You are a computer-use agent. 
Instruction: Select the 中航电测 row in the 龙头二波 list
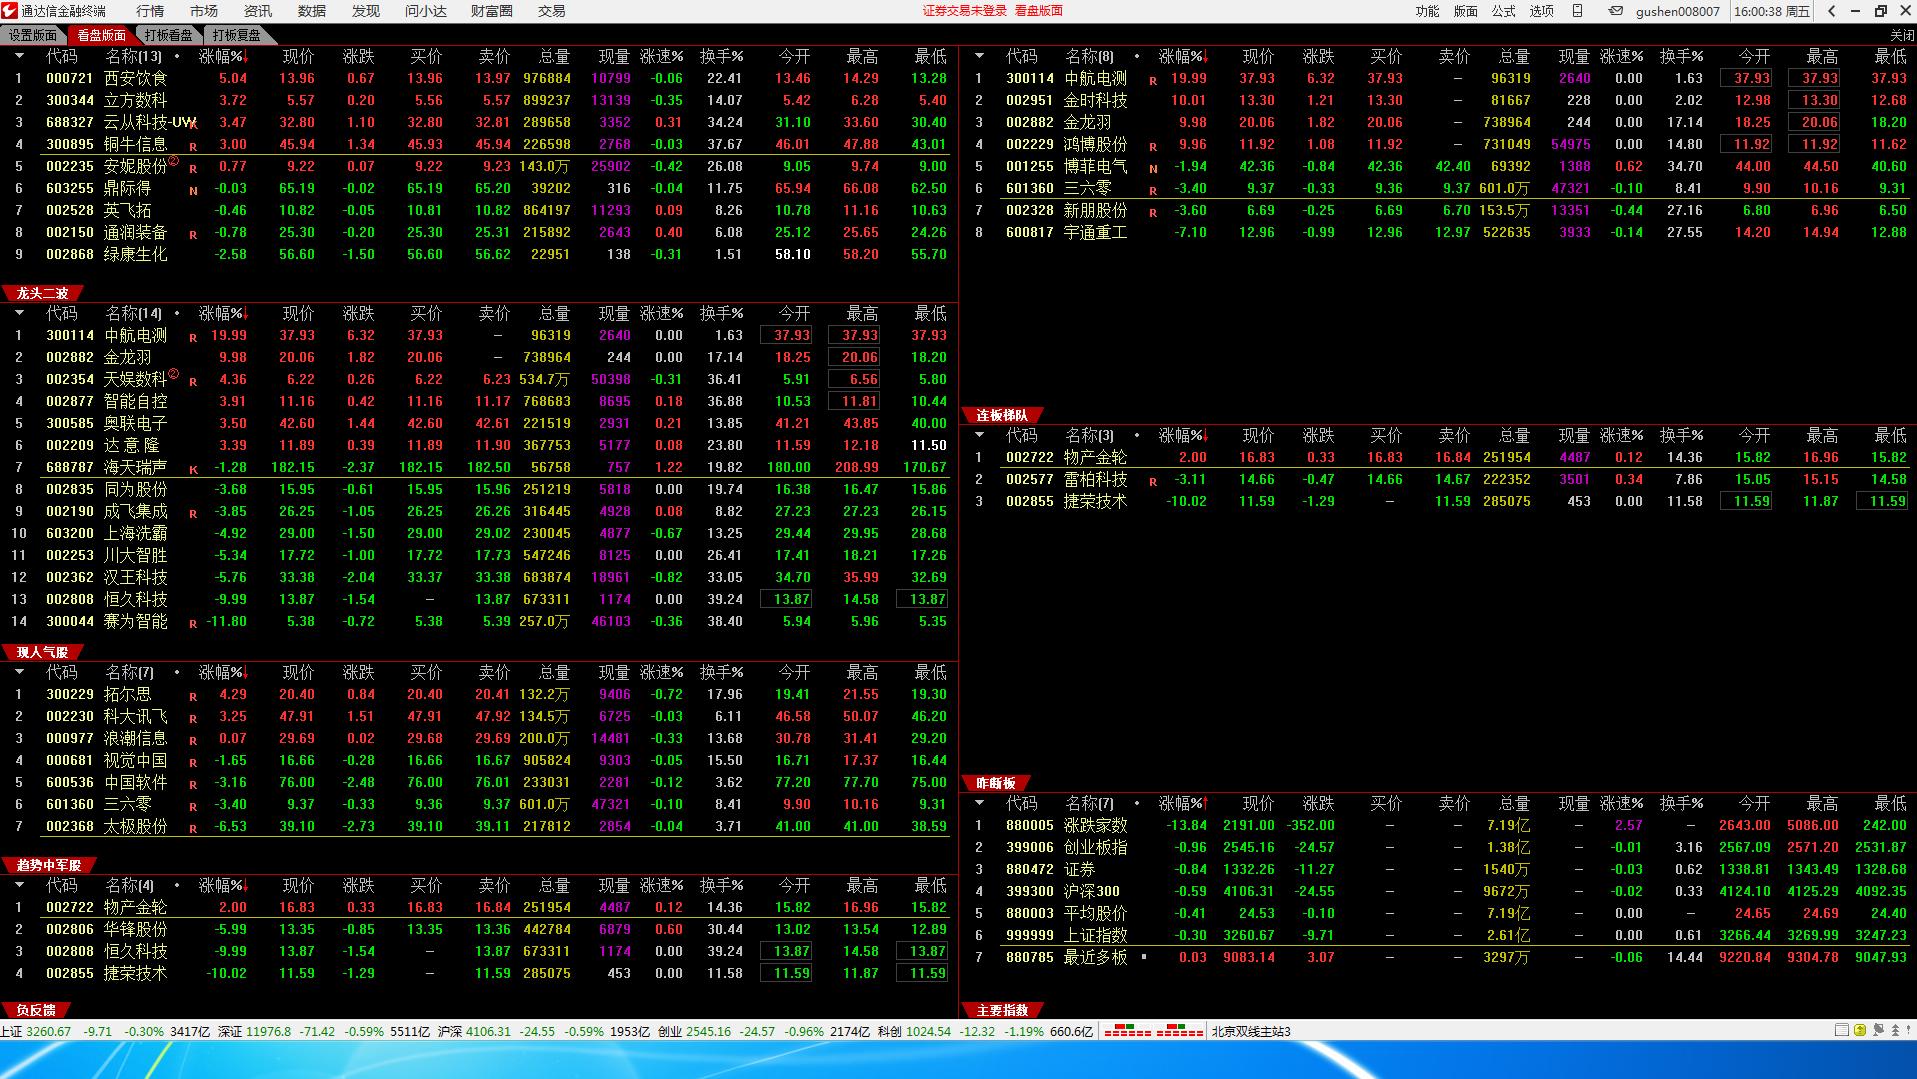pos(479,335)
